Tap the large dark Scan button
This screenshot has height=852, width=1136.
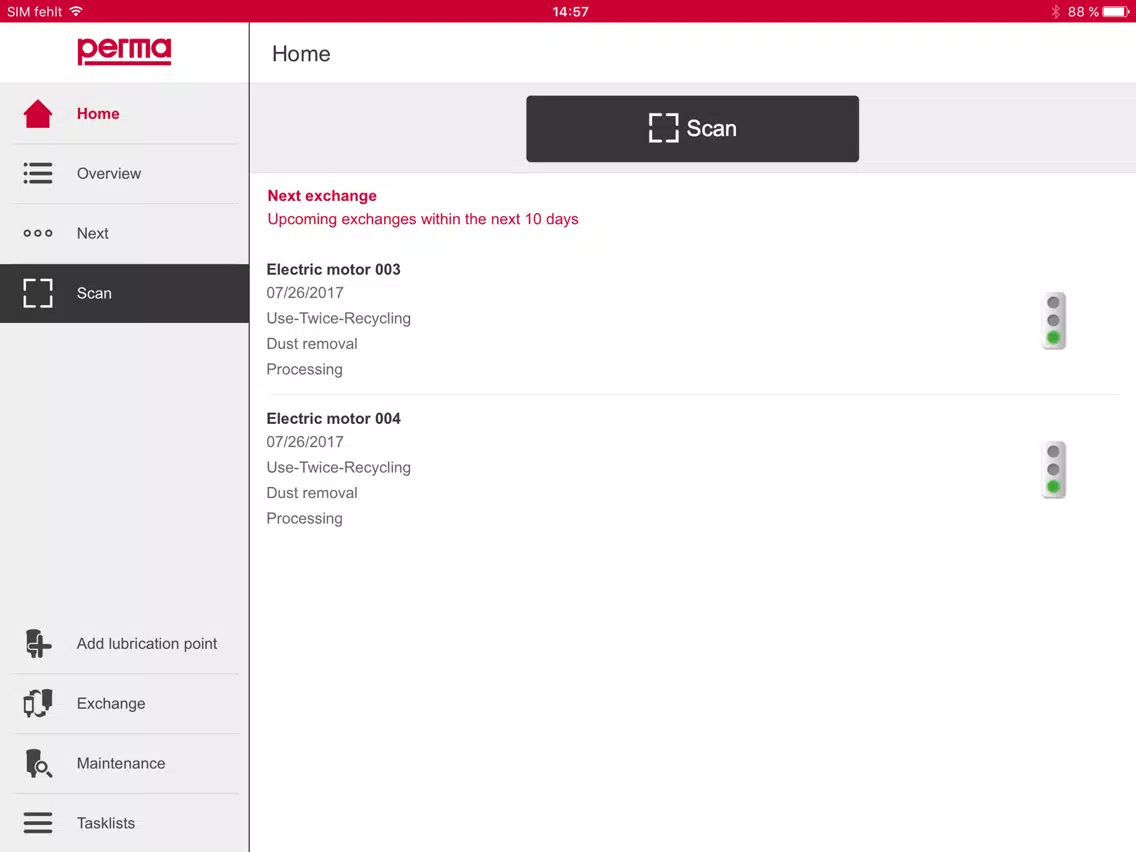click(693, 128)
